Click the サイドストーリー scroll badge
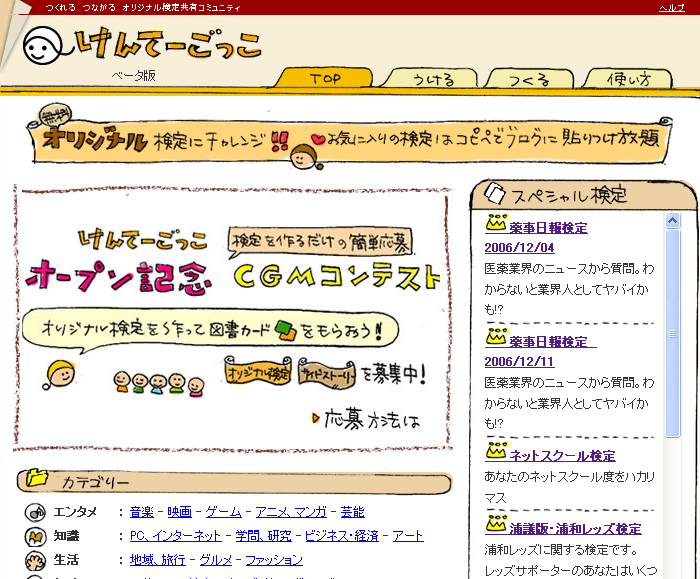The height and width of the screenshot is (579, 700). 327,372
